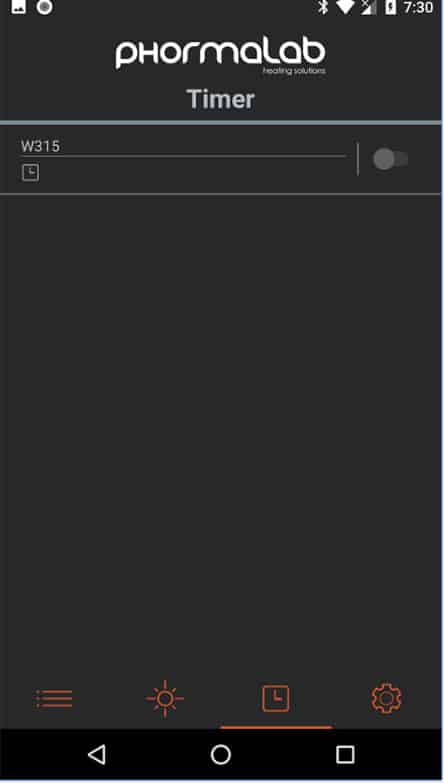Toggle the W315 timer switch
This screenshot has height=783, width=444.
pyautogui.click(x=390, y=159)
